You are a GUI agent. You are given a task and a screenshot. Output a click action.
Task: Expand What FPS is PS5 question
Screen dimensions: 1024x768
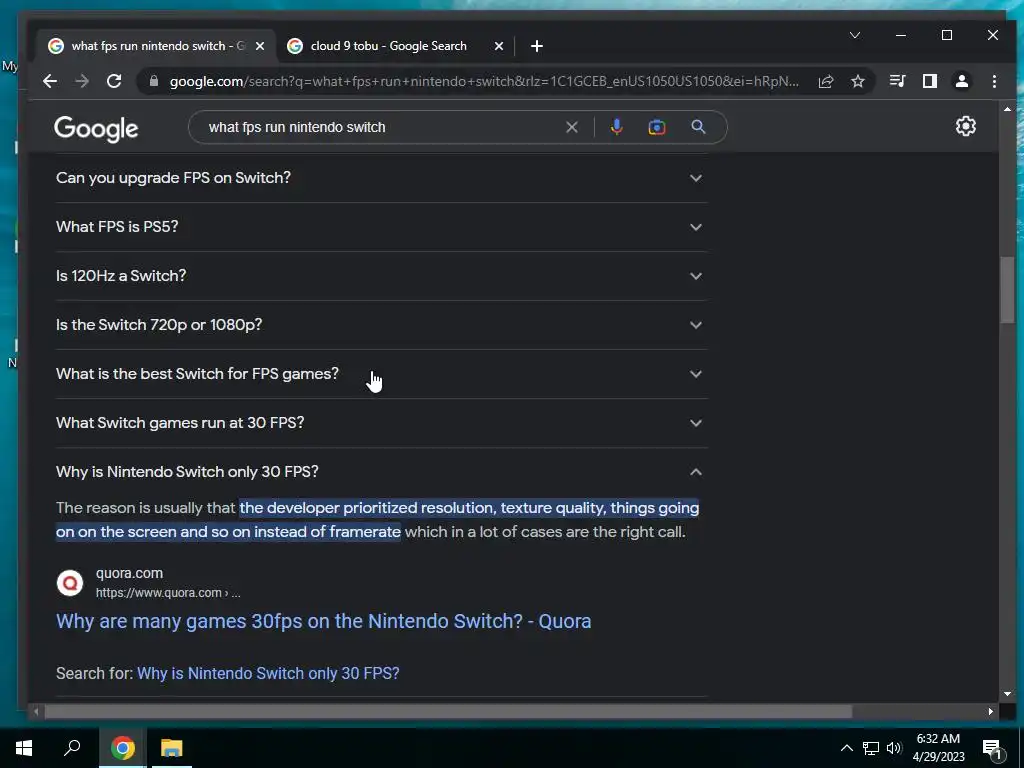coord(381,227)
